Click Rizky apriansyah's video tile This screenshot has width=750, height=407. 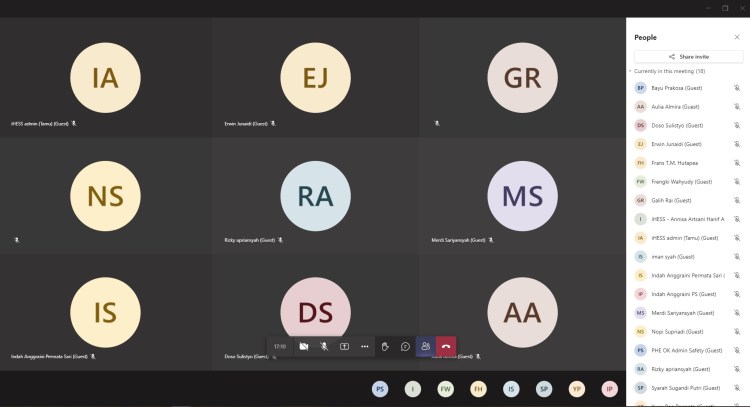click(314, 196)
